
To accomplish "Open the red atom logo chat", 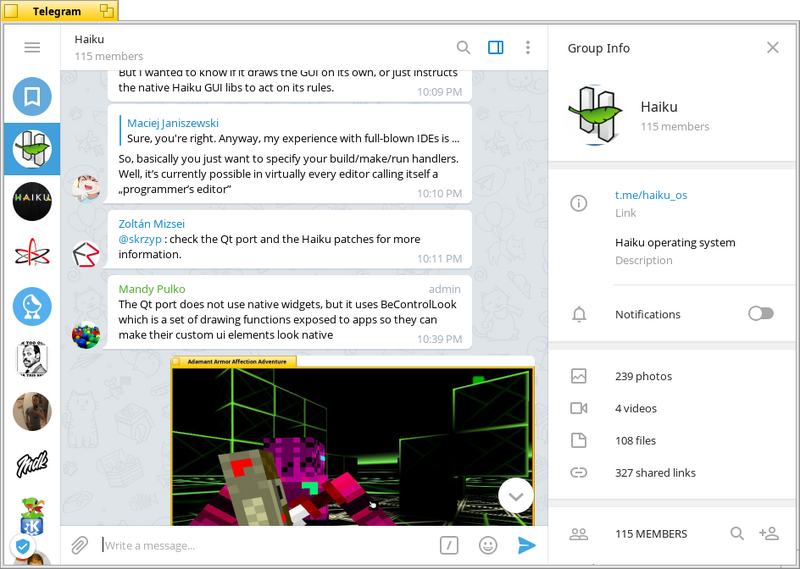I will 32,254.
